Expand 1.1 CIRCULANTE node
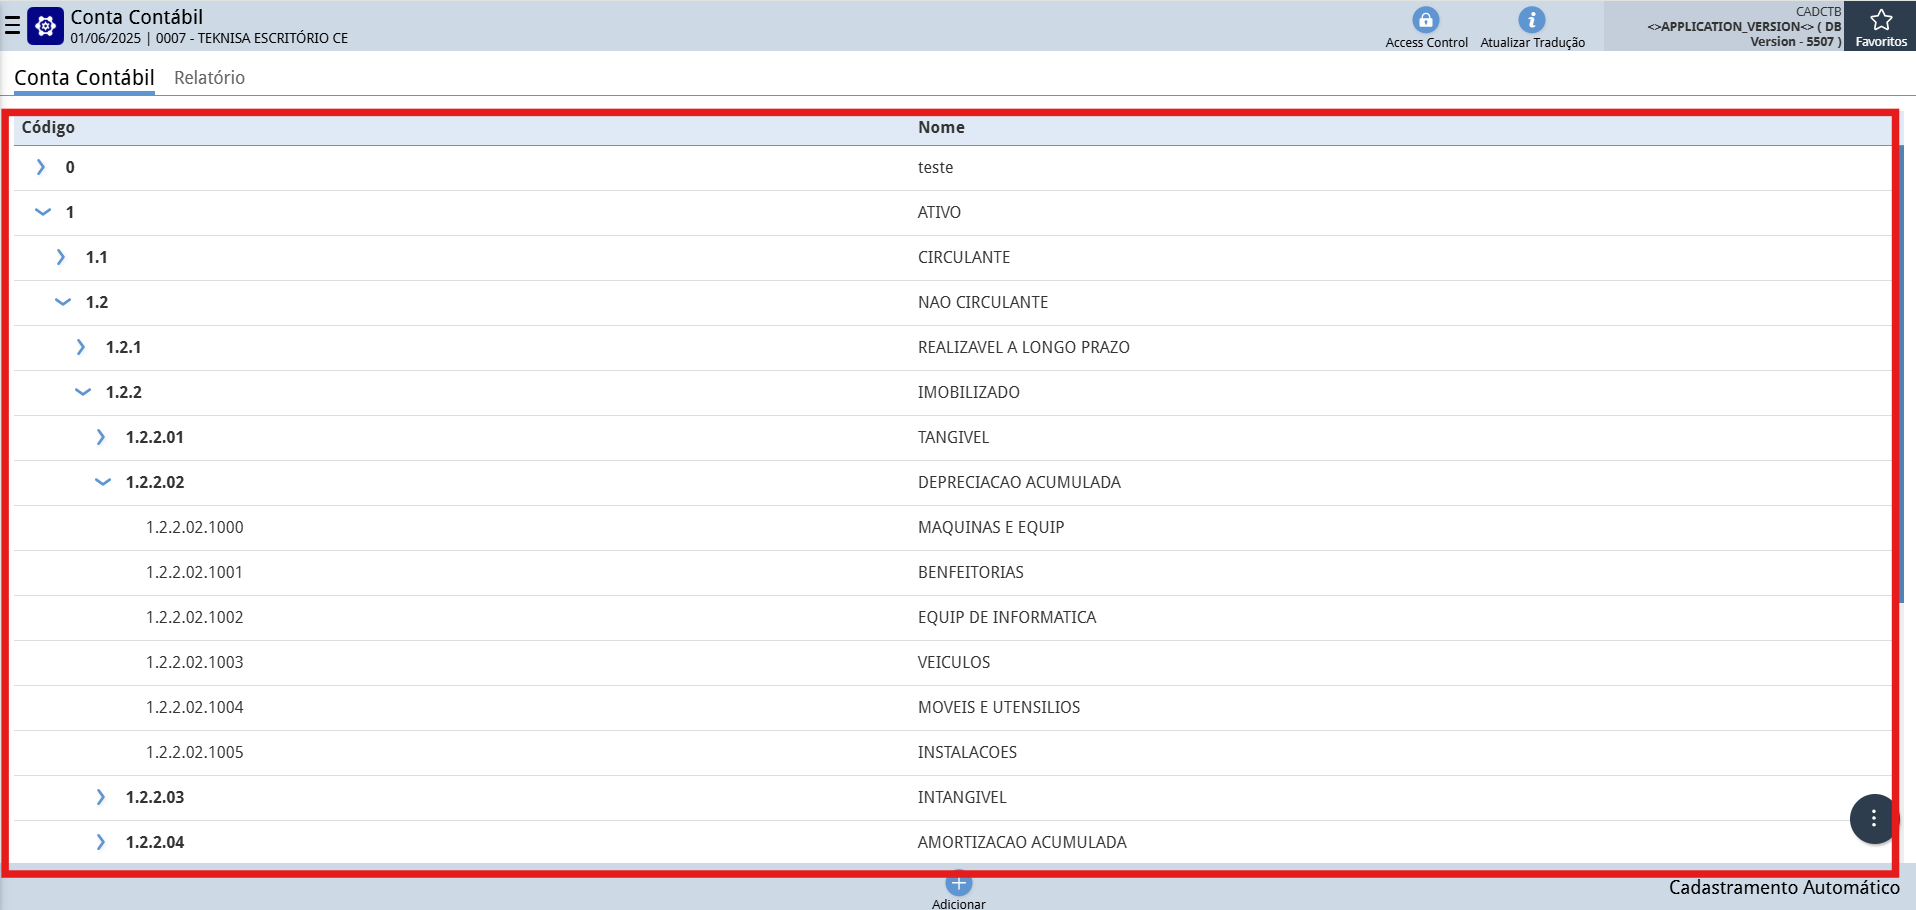The width and height of the screenshot is (1916, 910). coord(61,257)
